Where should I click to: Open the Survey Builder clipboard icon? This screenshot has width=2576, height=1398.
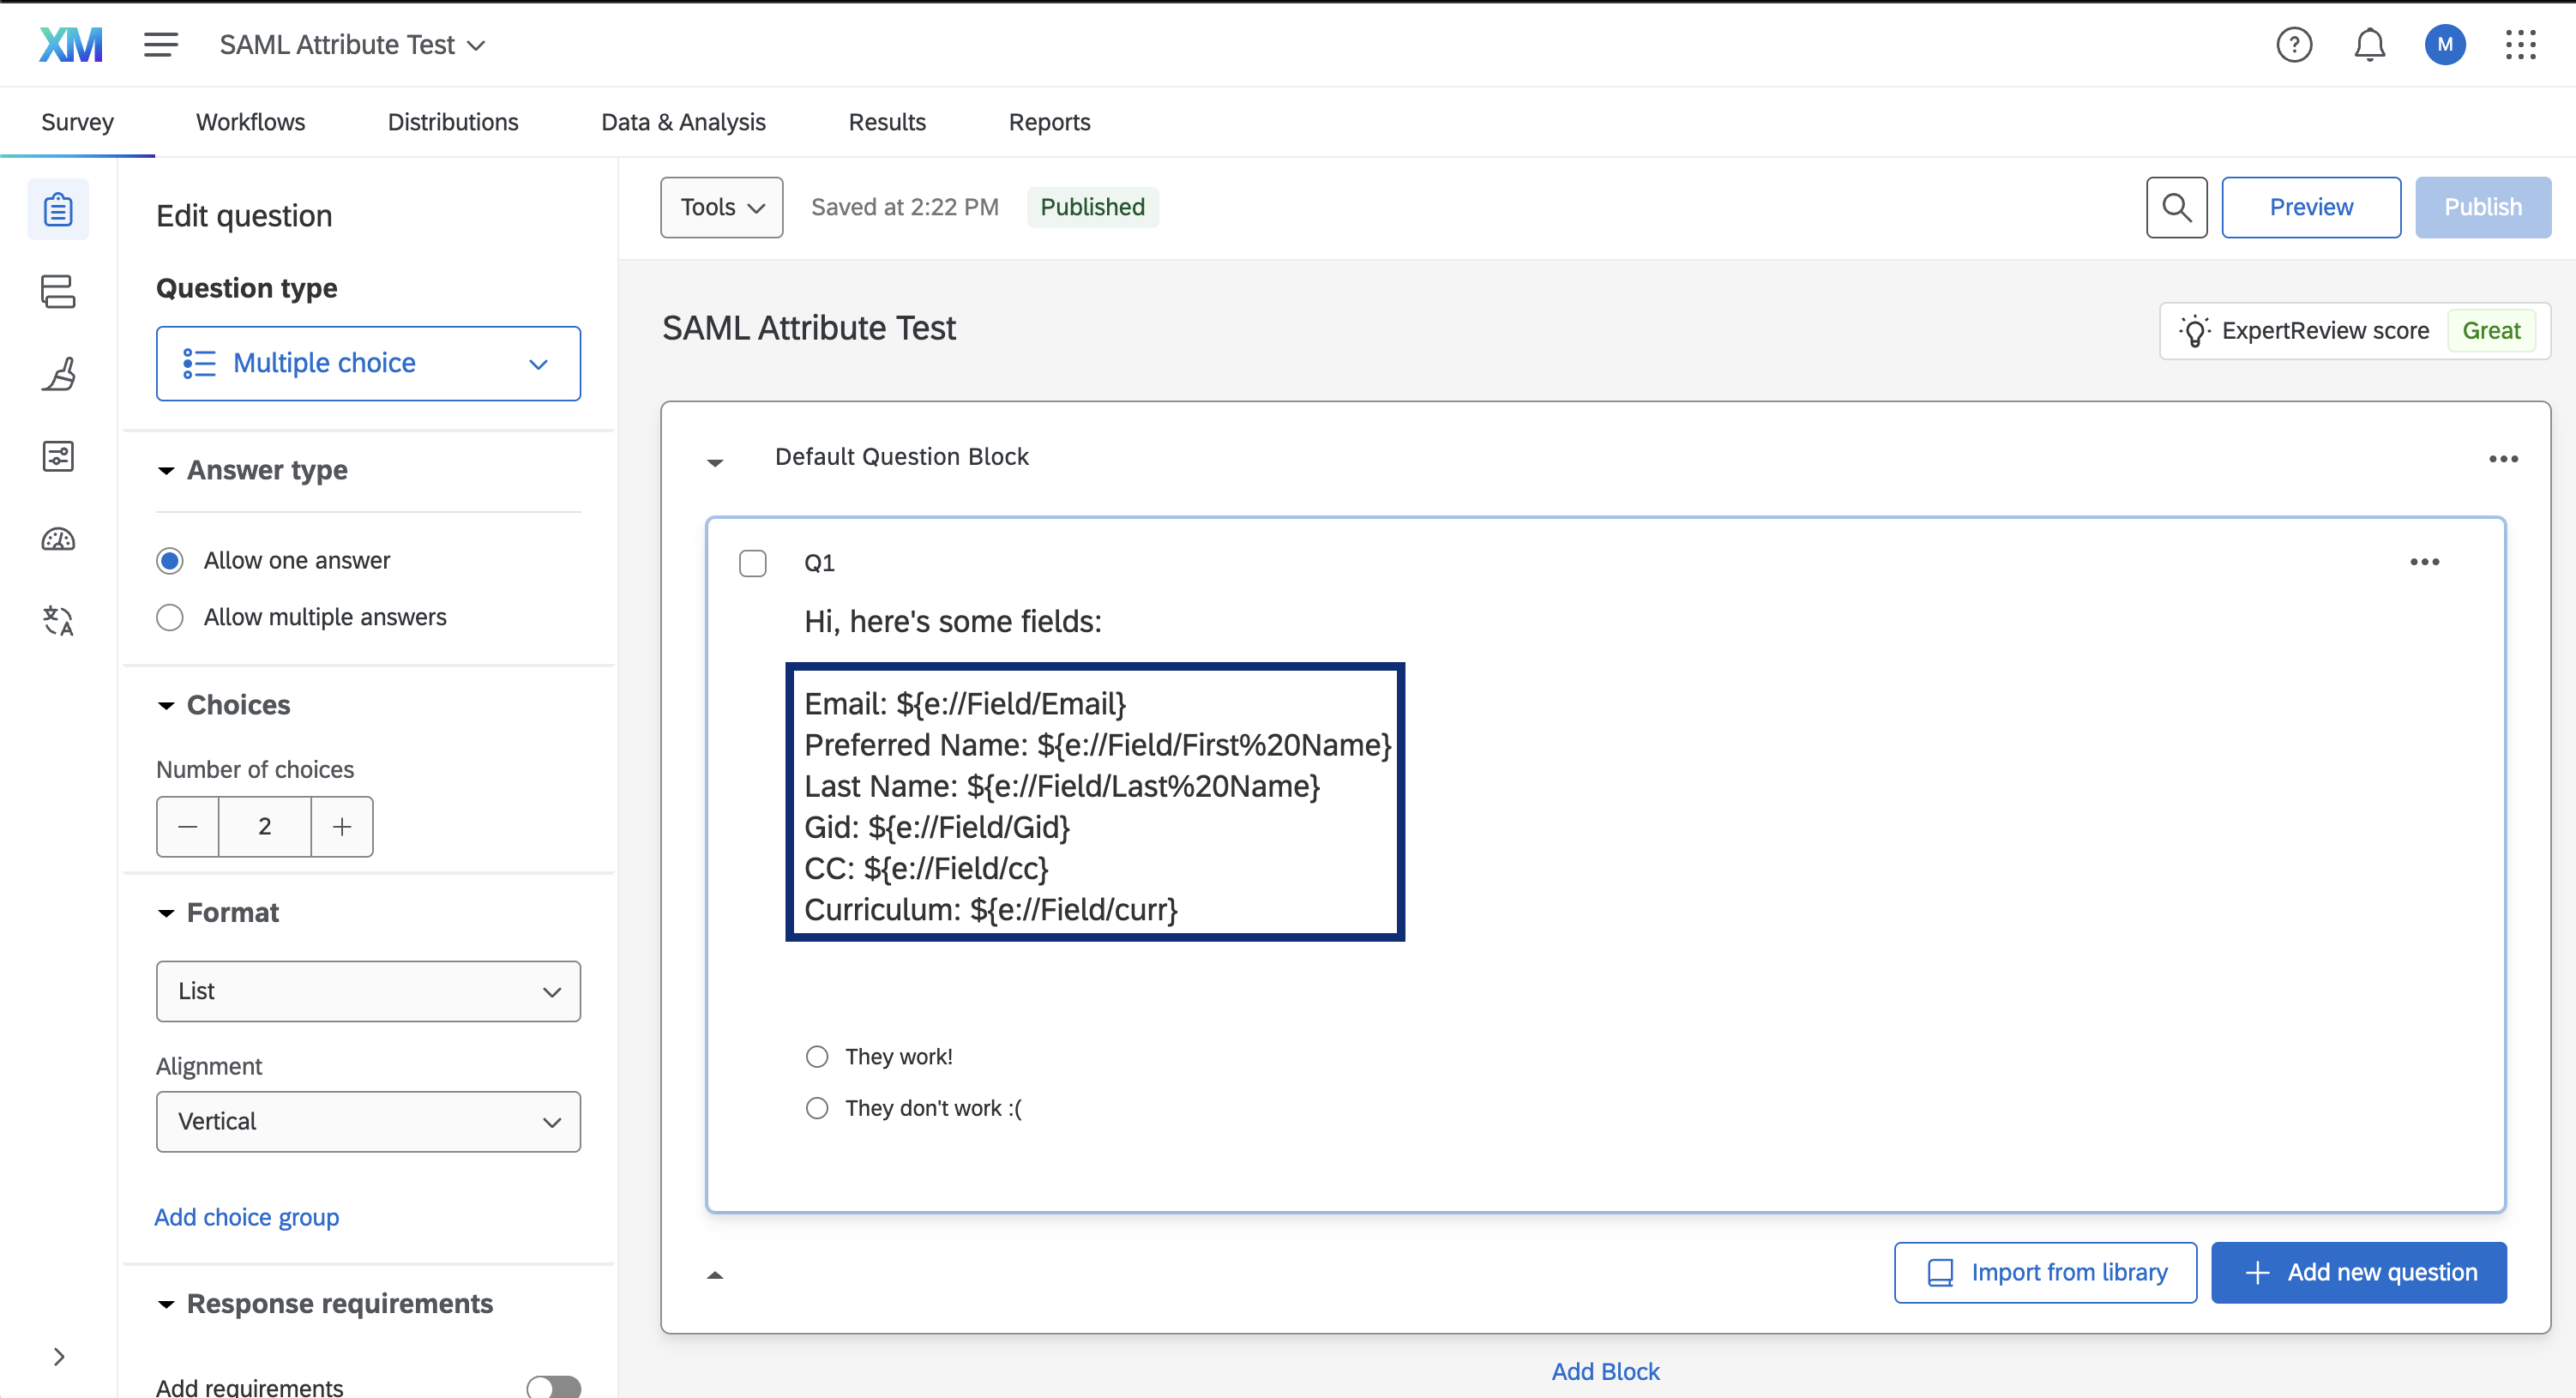(x=57, y=208)
